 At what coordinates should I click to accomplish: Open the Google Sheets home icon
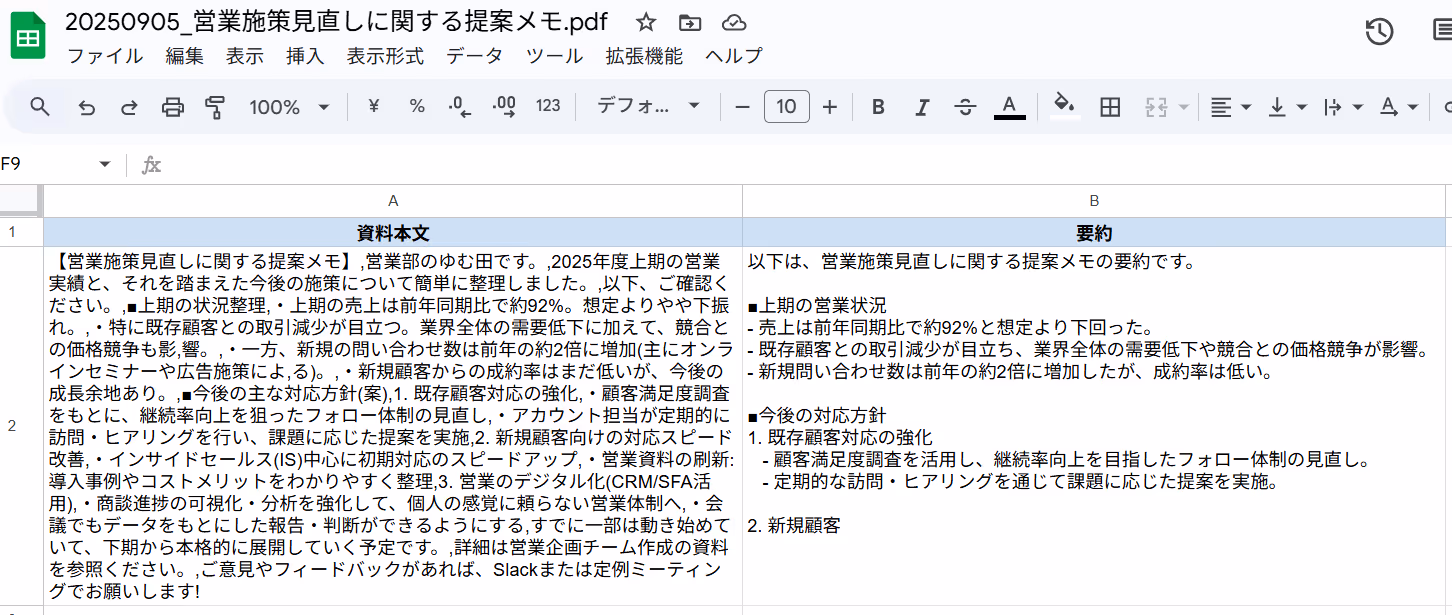coord(28,37)
